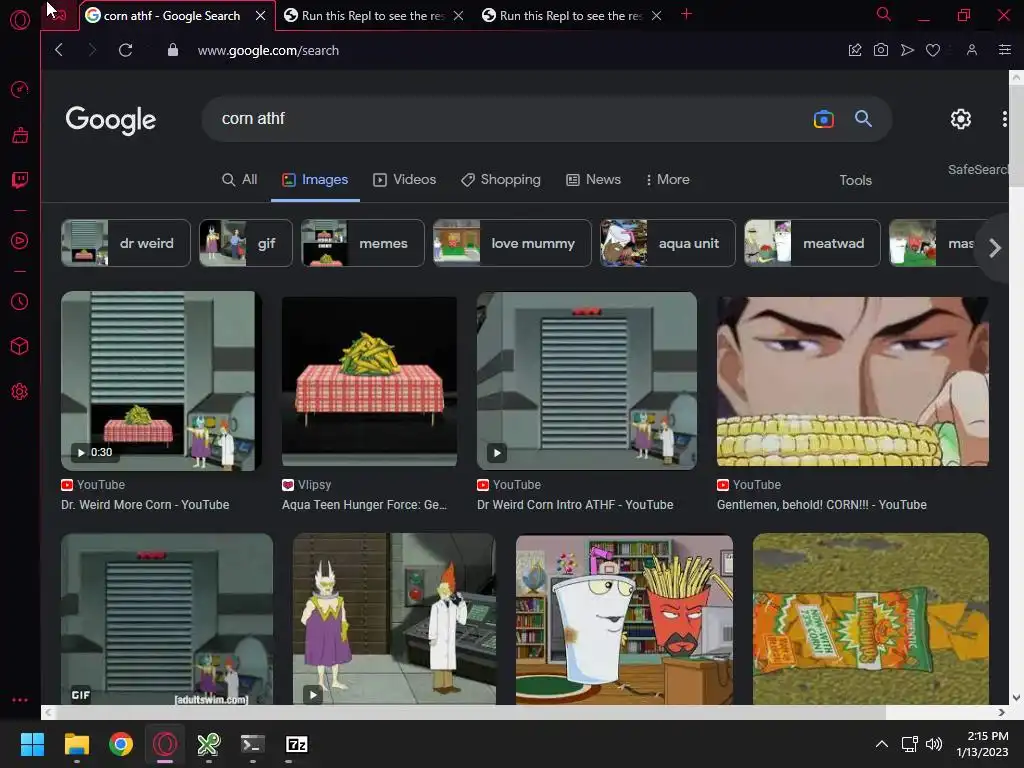Open Gentlemen, behold! CORN!!! thumbnail
This screenshot has height=768, width=1024.
[x=853, y=381]
